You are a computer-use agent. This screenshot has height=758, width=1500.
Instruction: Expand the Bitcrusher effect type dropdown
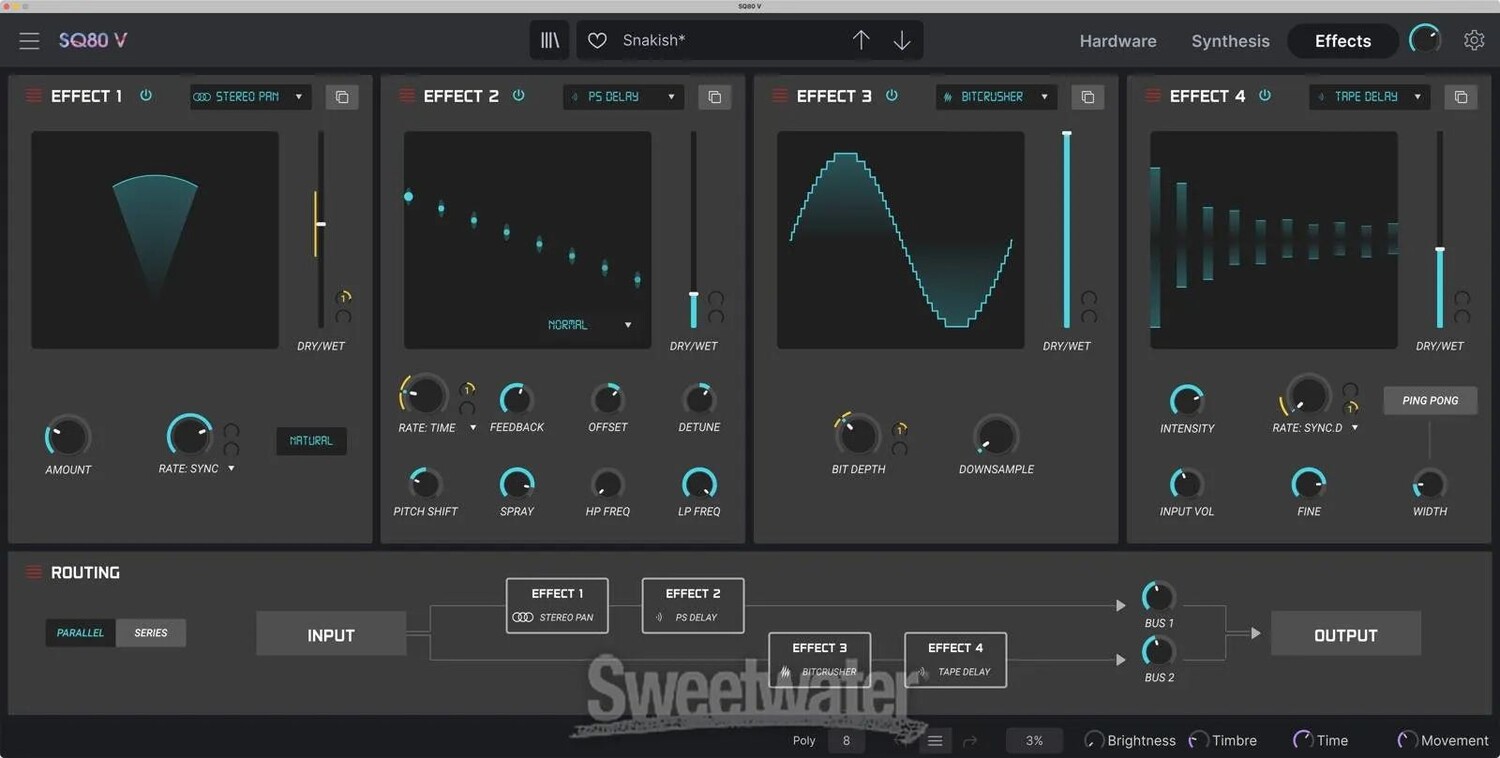pyautogui.click(x=996, y=97)
